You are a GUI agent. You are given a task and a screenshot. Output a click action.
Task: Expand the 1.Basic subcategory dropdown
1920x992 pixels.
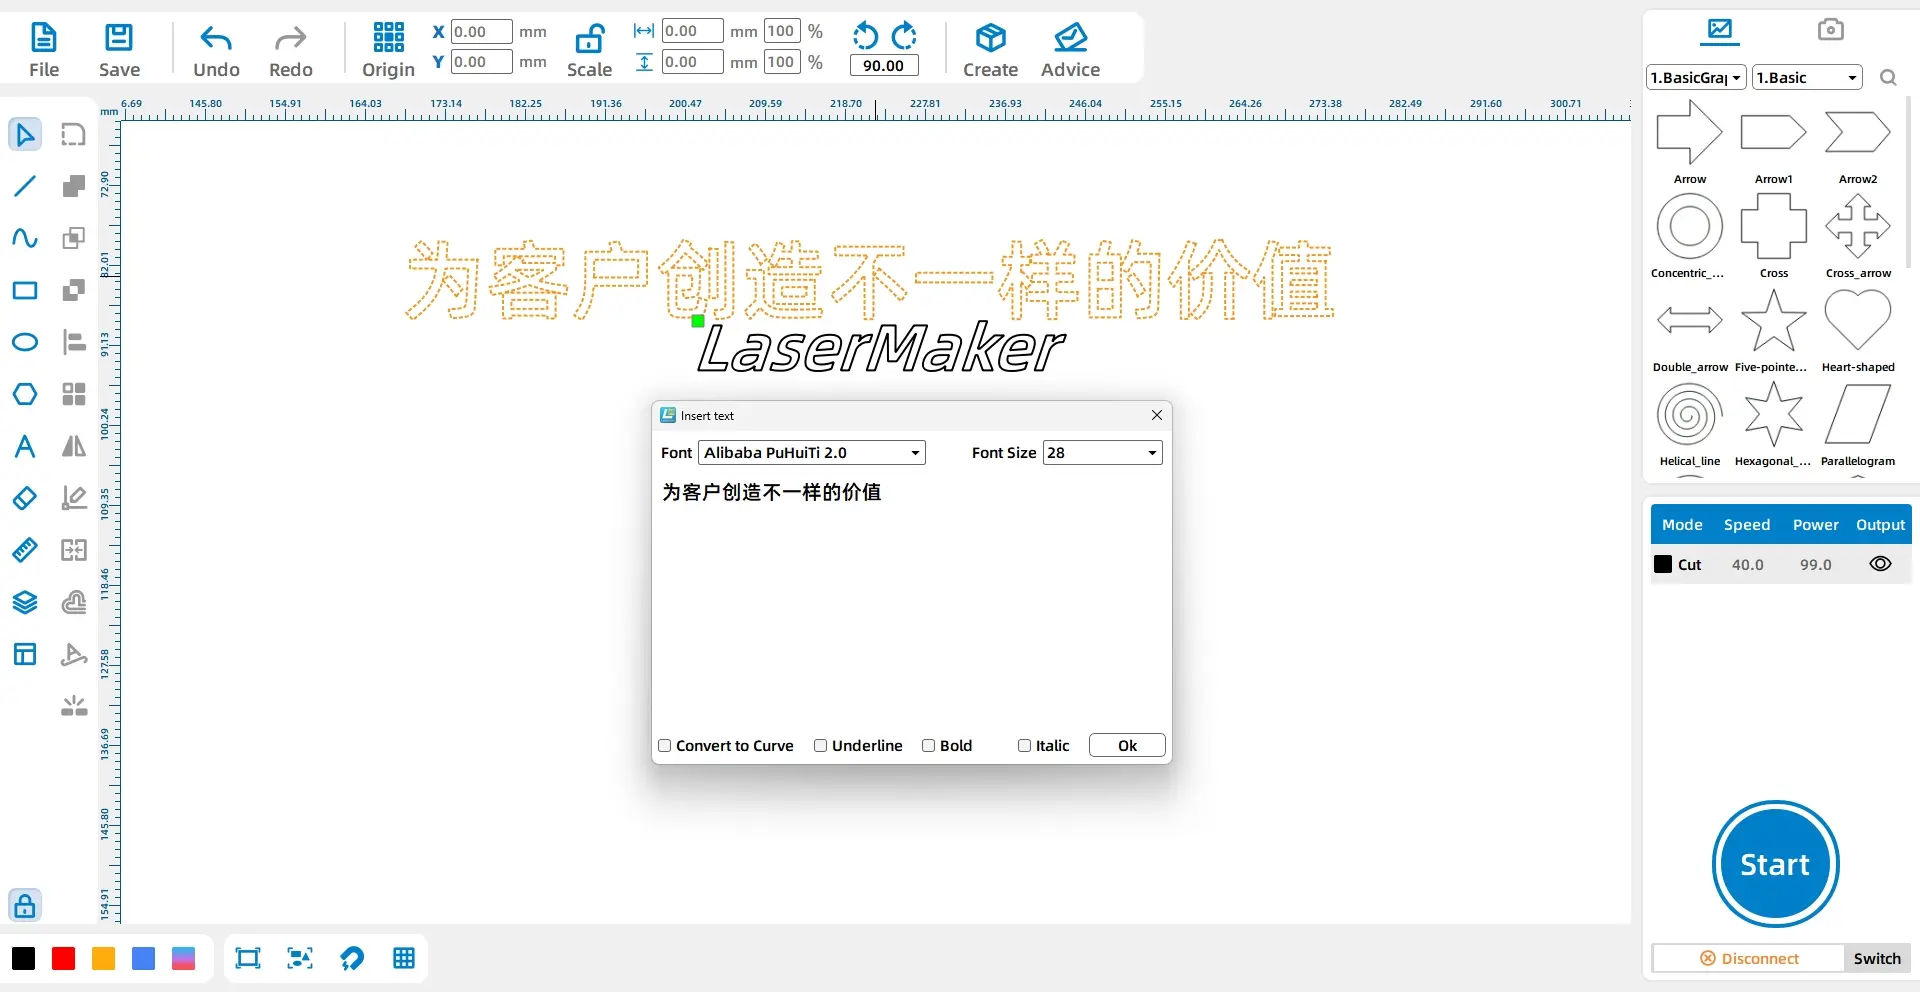[1807, 78]
